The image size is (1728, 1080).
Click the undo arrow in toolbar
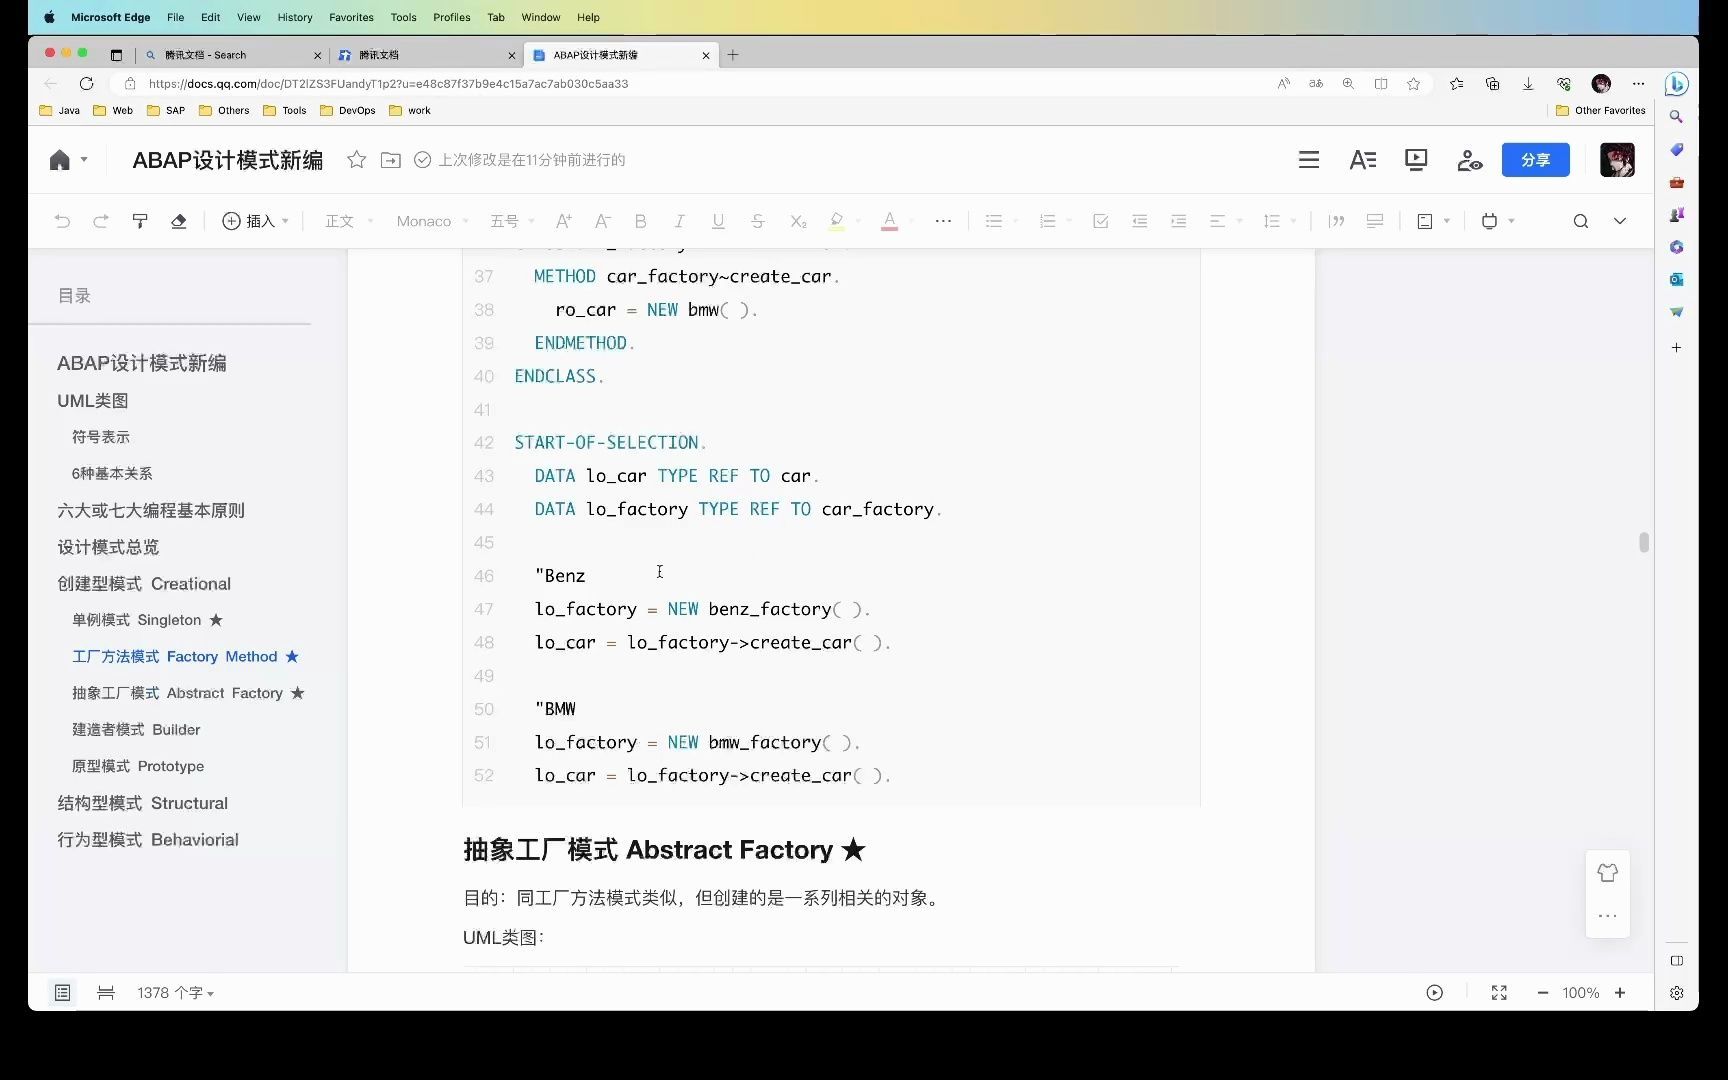click(x=62, y=221)
